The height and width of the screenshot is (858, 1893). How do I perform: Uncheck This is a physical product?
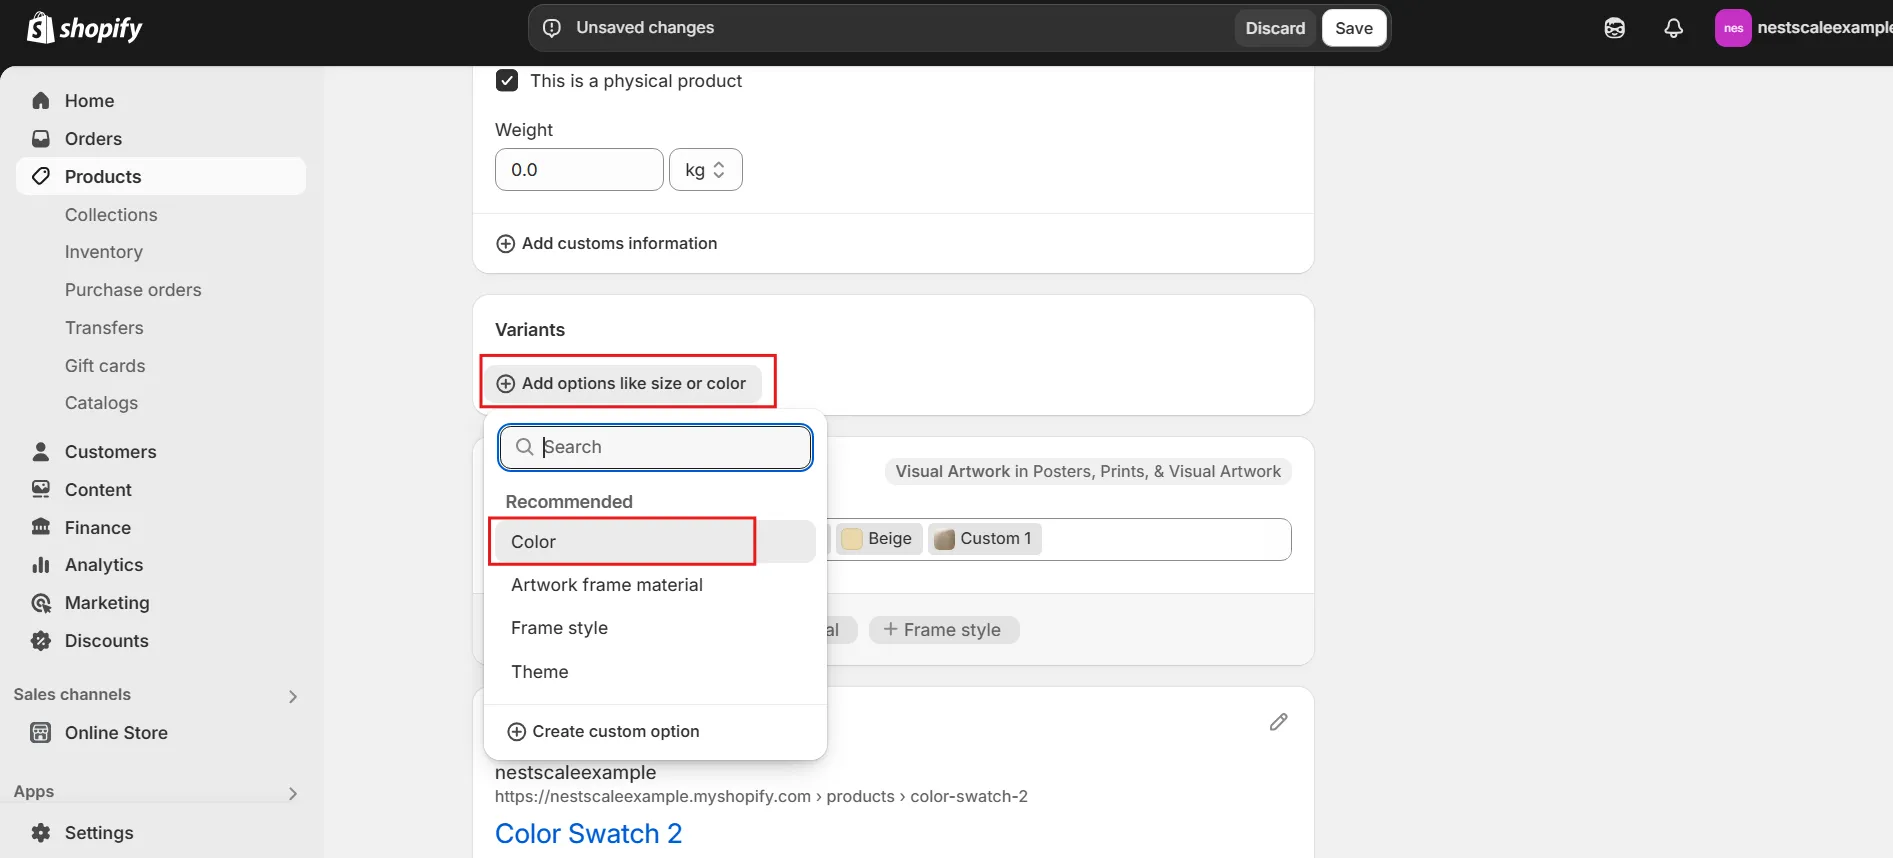tap(507, 81)
